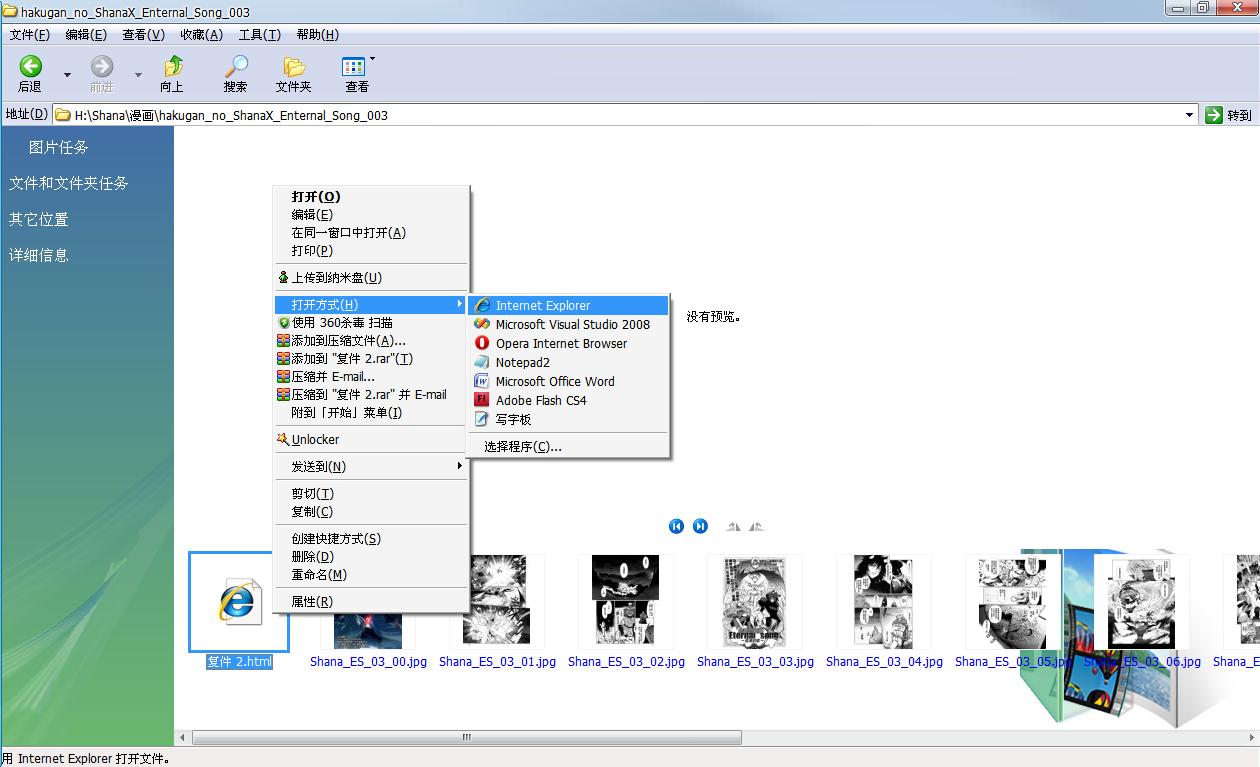Viewport: 1260px width, 767px height.
Task: Click the 转到 go button
Action: click(x=1229, y=115)
